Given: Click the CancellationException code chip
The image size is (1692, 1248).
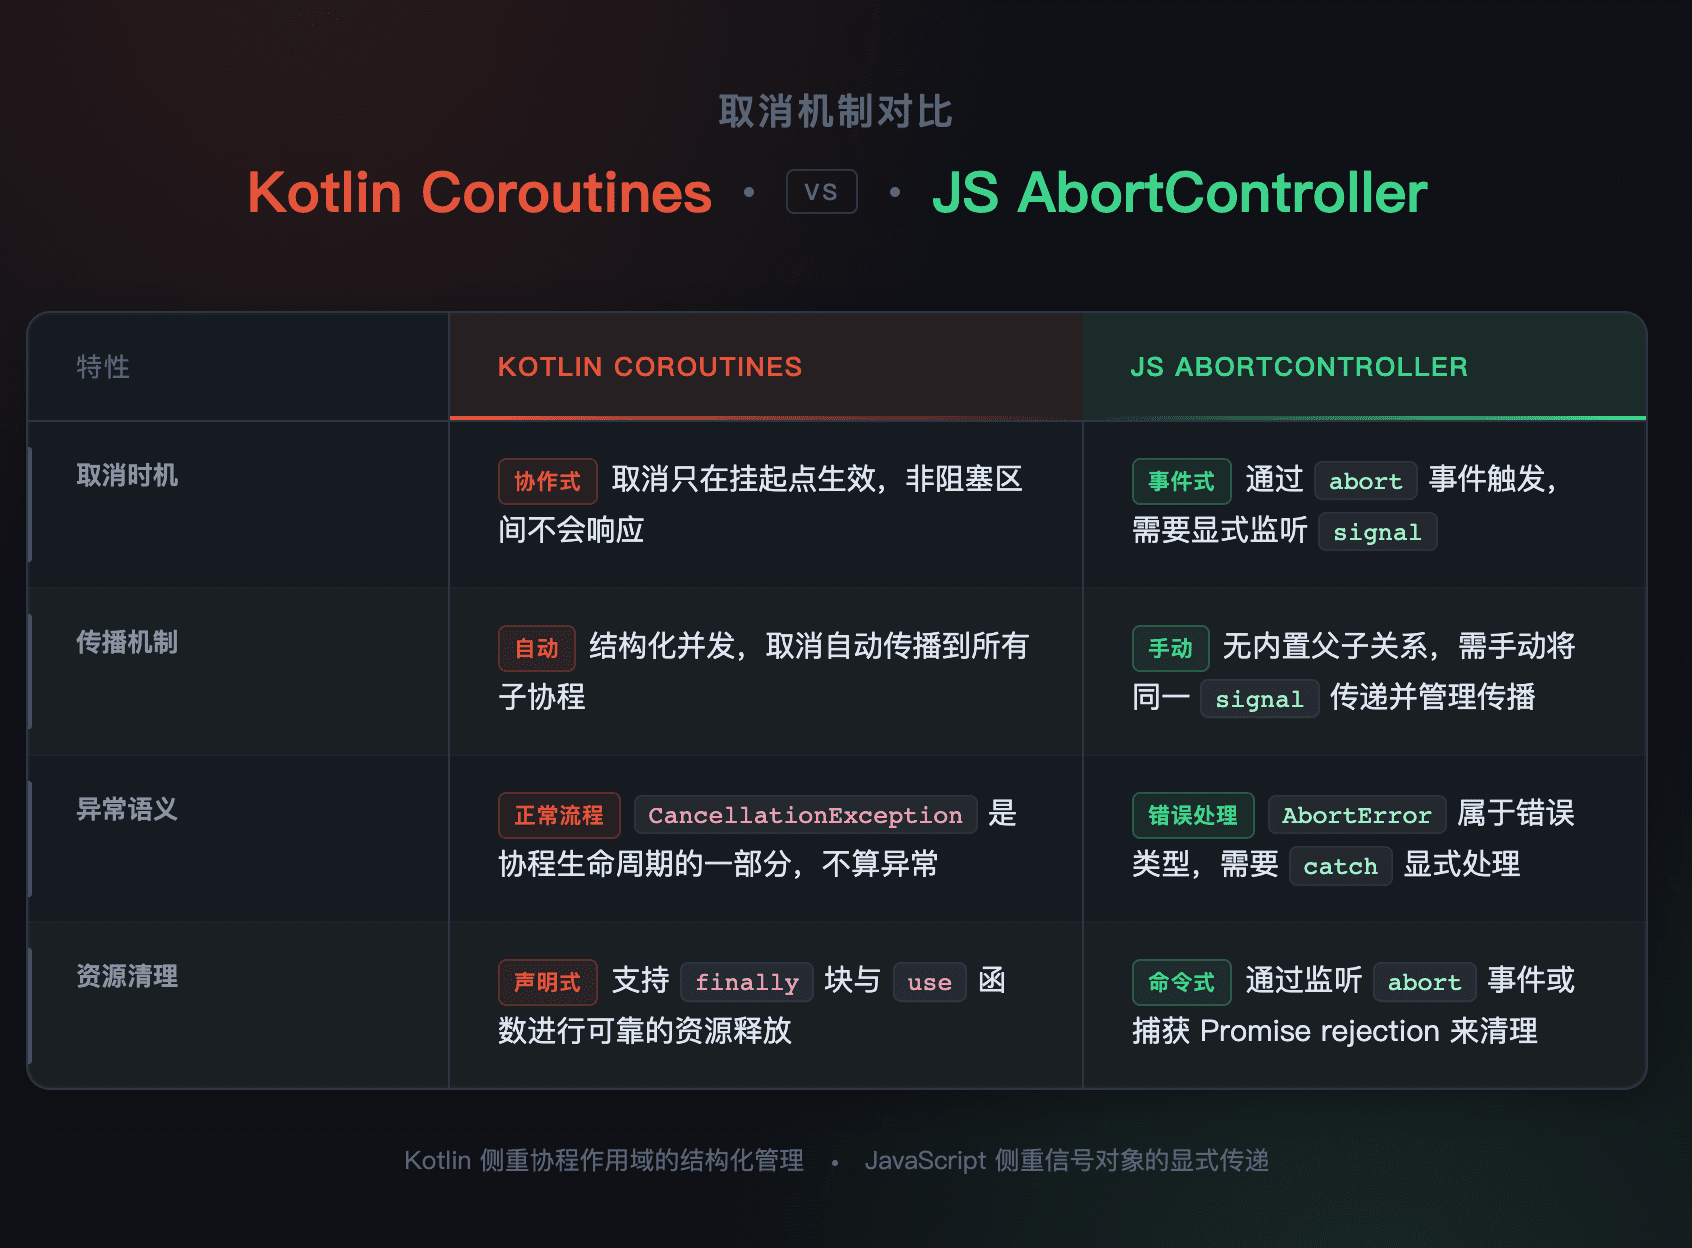Looking at the screenshot, I should pos(805,815).
